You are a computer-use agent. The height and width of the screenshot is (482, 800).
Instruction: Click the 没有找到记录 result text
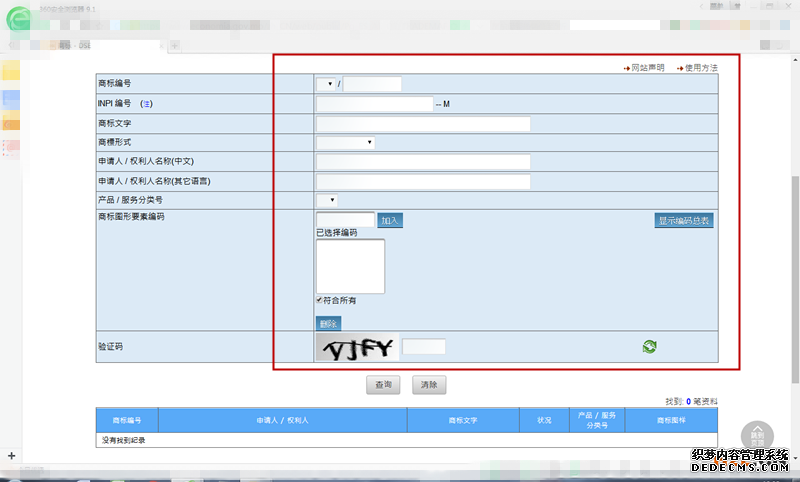[x=123, y=440]
